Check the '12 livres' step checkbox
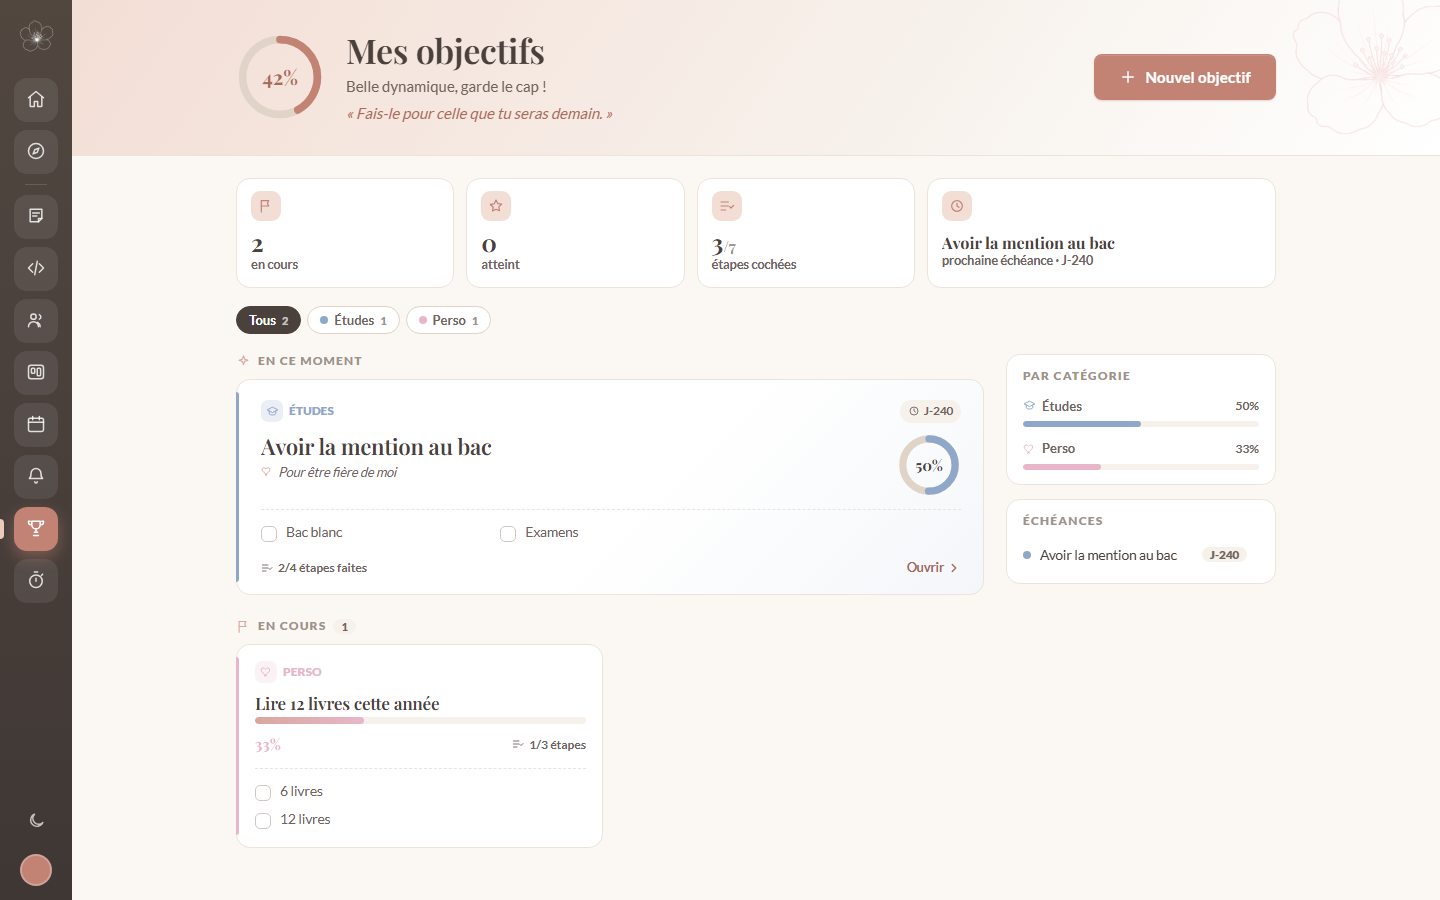Screen dimensions: 1440x900 point(263,821)
